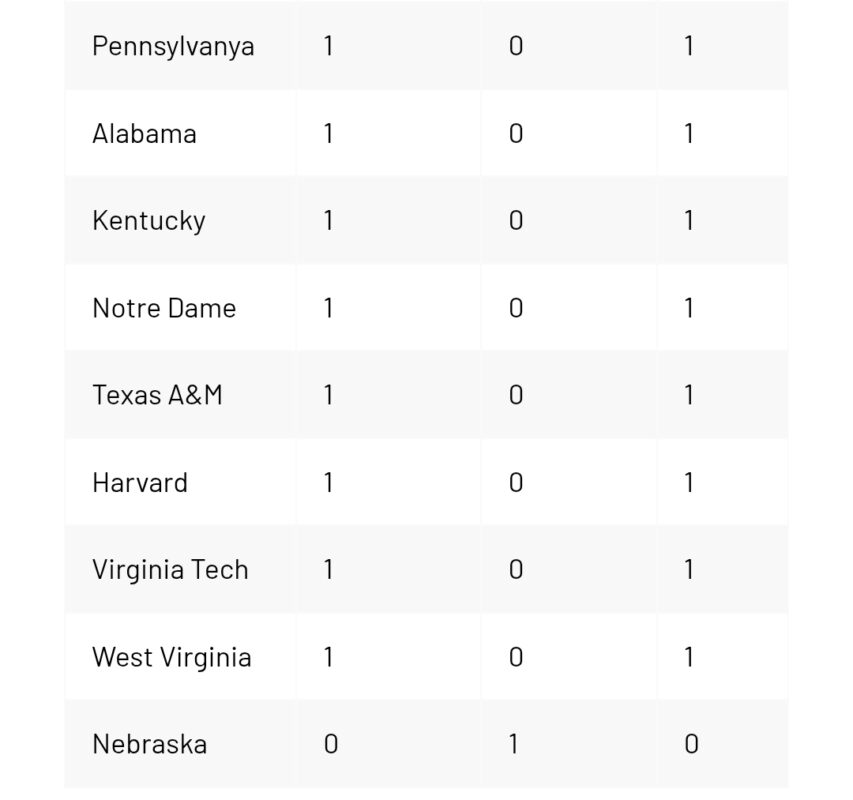Click Virginia Tech's middle column value 0
The width and height of the screenshot is (853, 800).
click(516, 570)
